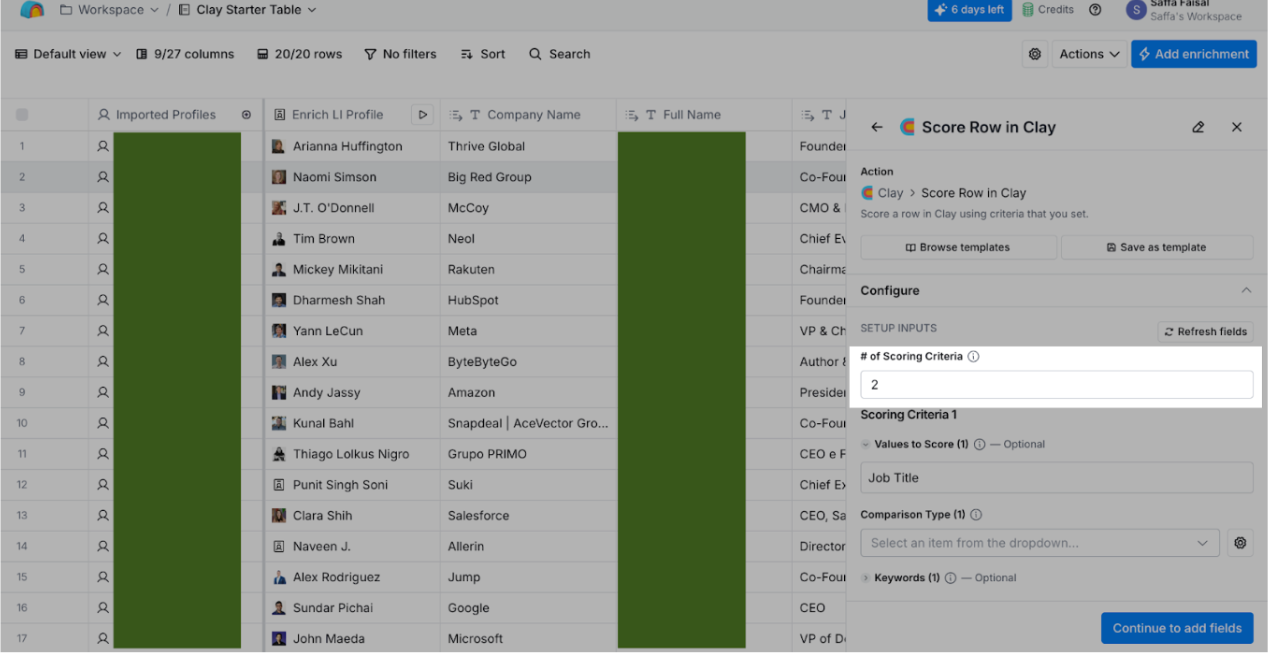Click the Add enrichment button

(1193, 54)
